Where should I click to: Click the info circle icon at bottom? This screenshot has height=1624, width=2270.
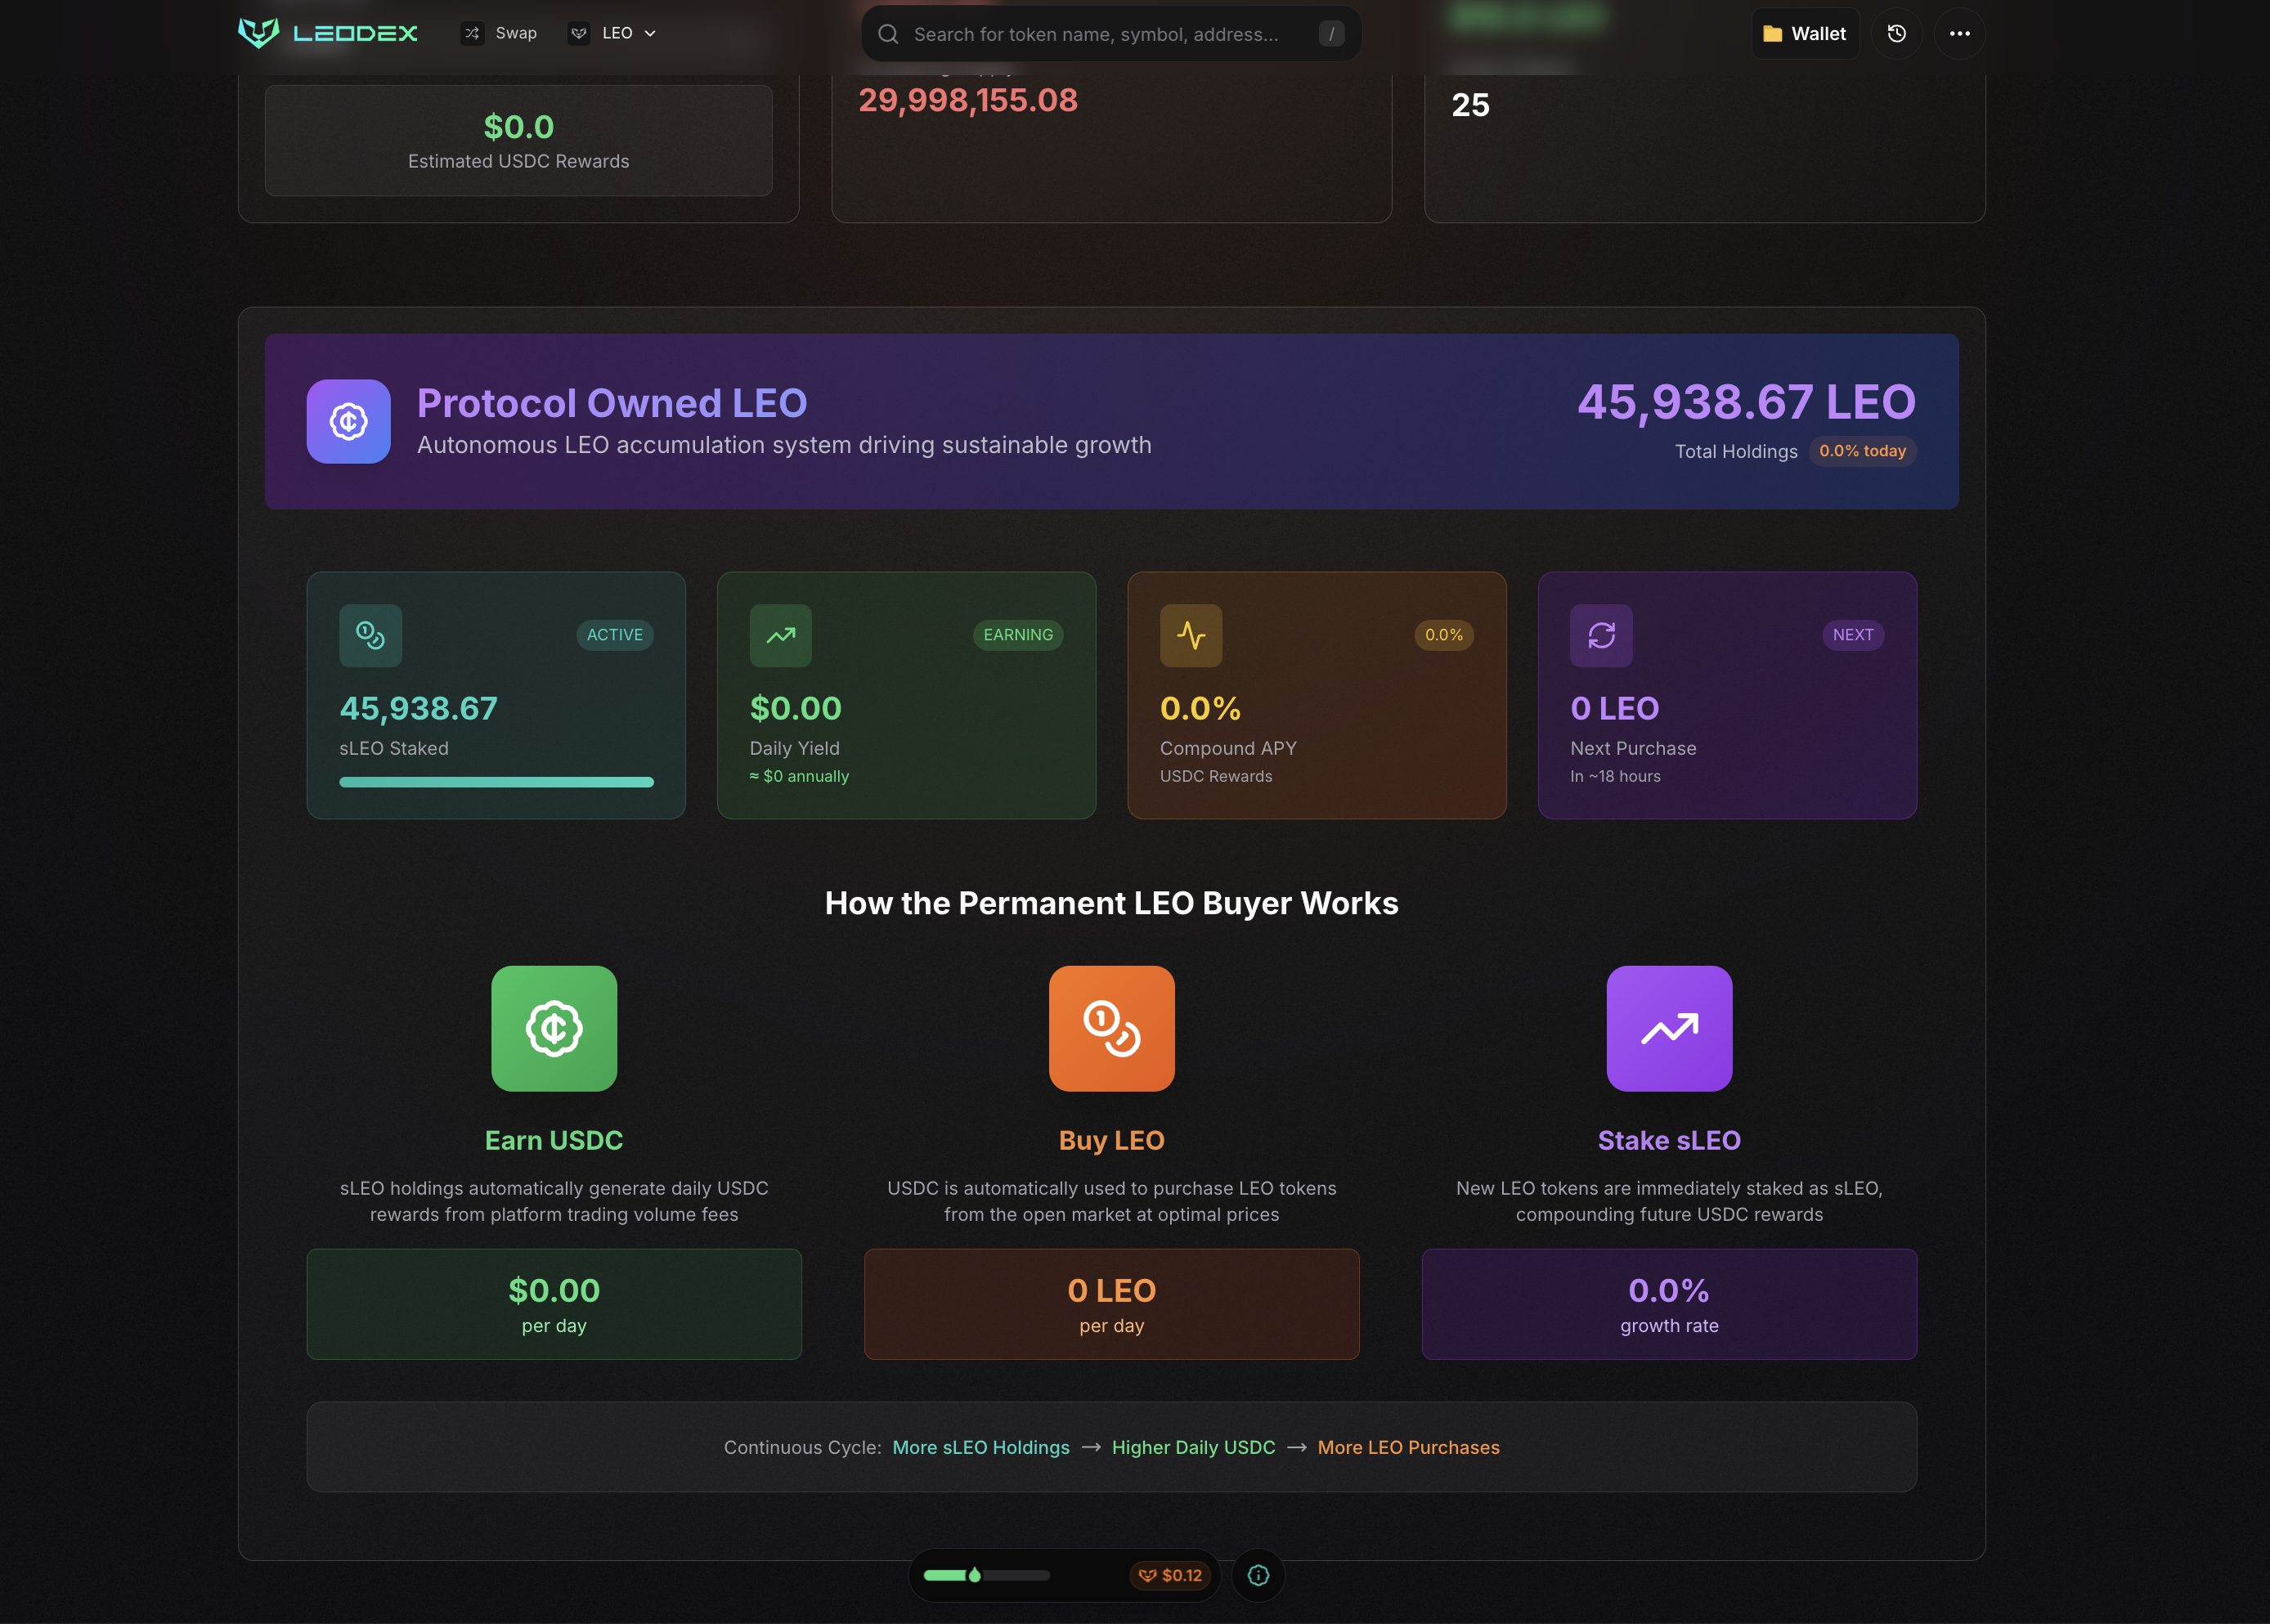pyautogui.click(x=1258, y=1575)
